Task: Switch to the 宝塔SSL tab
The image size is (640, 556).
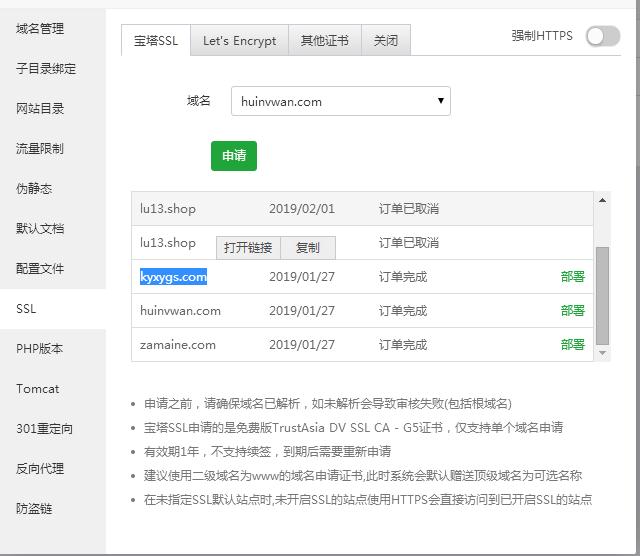Action: tap(156, 40)
